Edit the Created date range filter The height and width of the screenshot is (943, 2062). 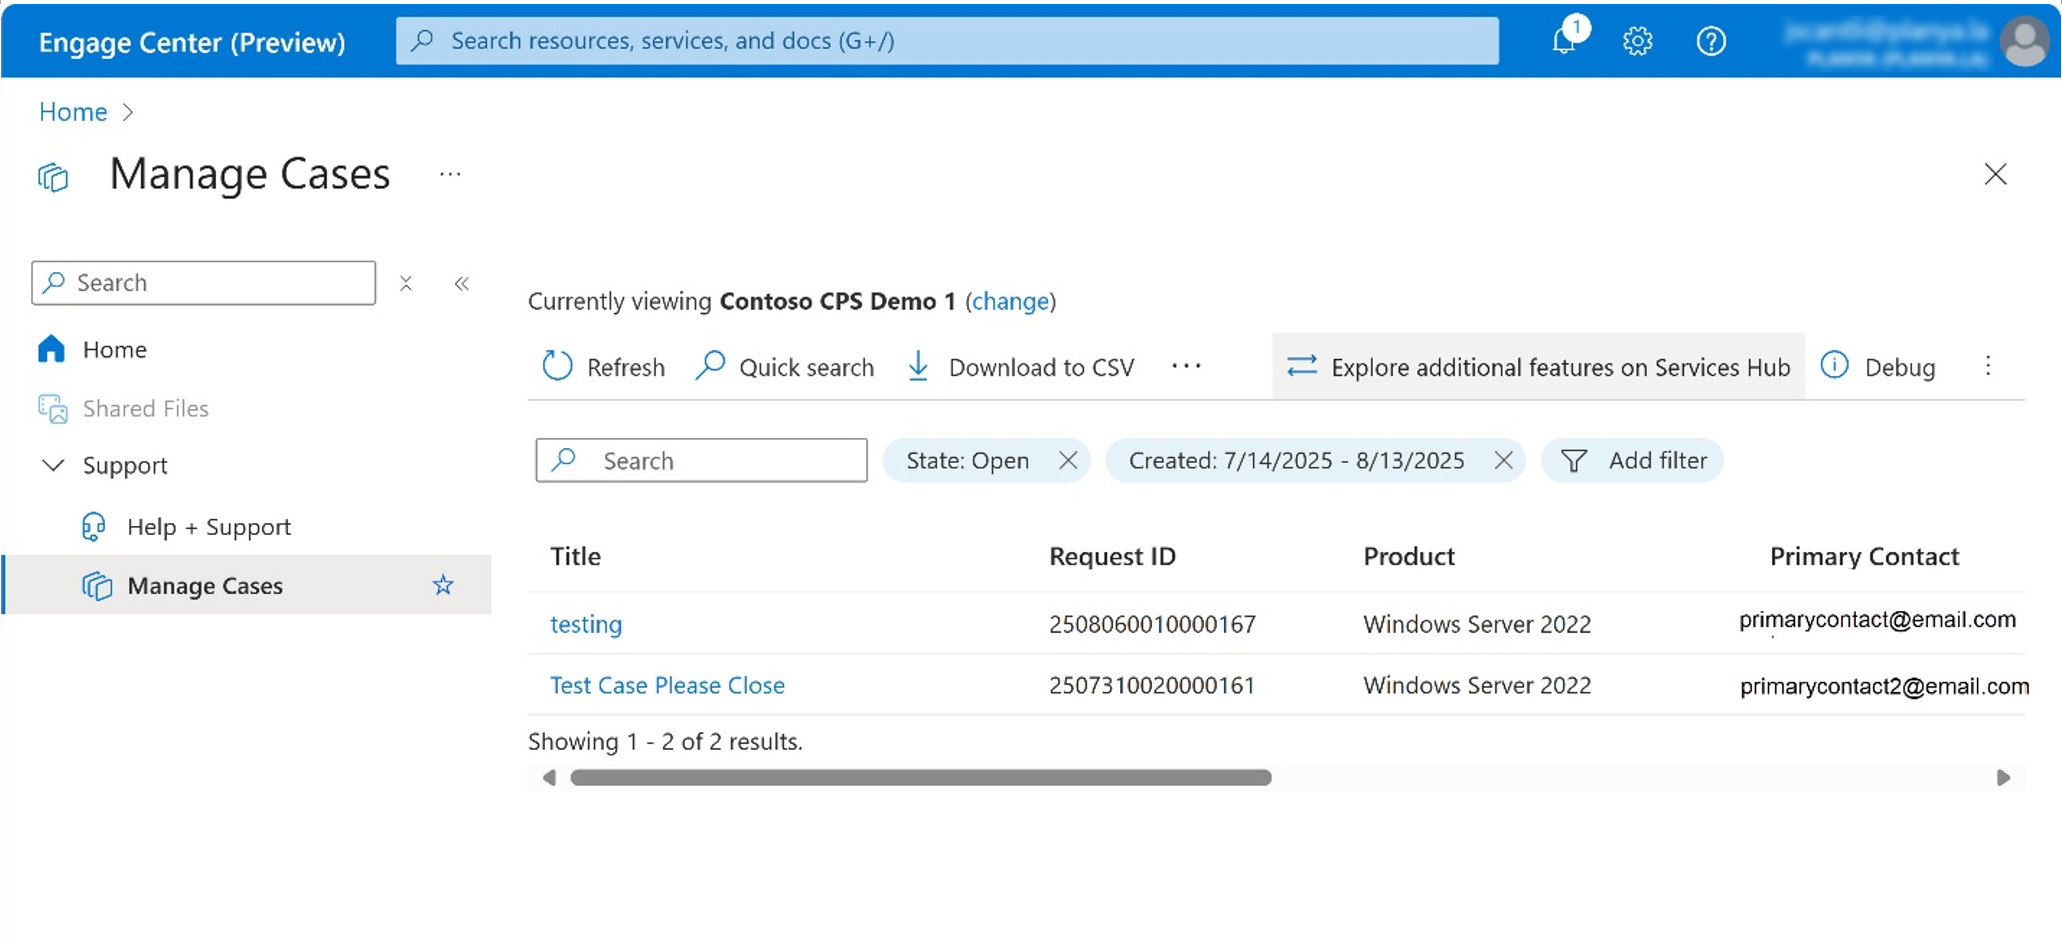click(x=1296, y=460)
